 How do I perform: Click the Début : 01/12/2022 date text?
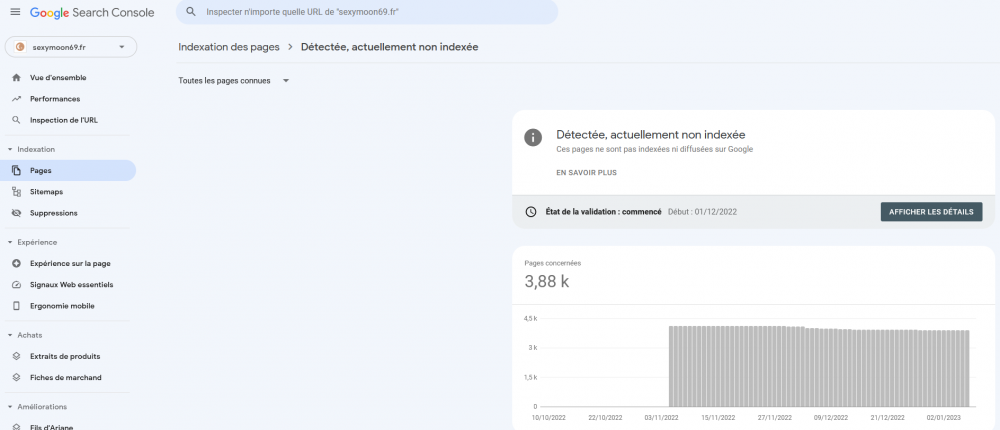pos(702,212)
